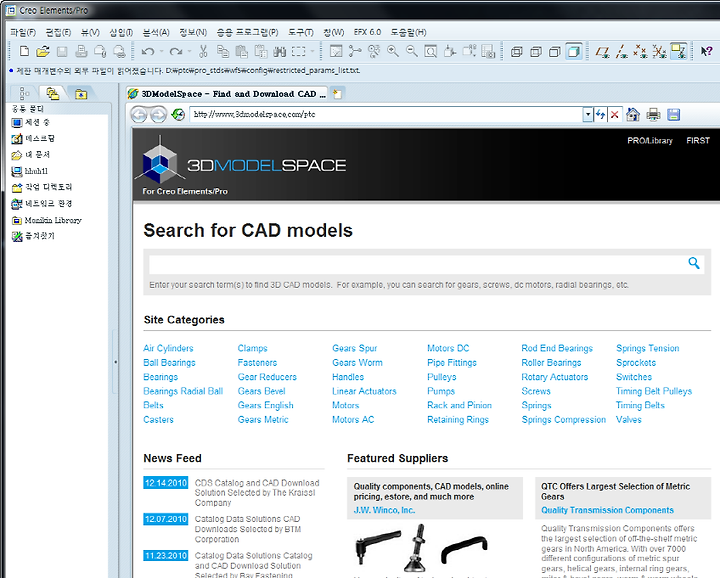Open the Air Cylinders category link
The image size is (720, 578).
coord(168,348)
